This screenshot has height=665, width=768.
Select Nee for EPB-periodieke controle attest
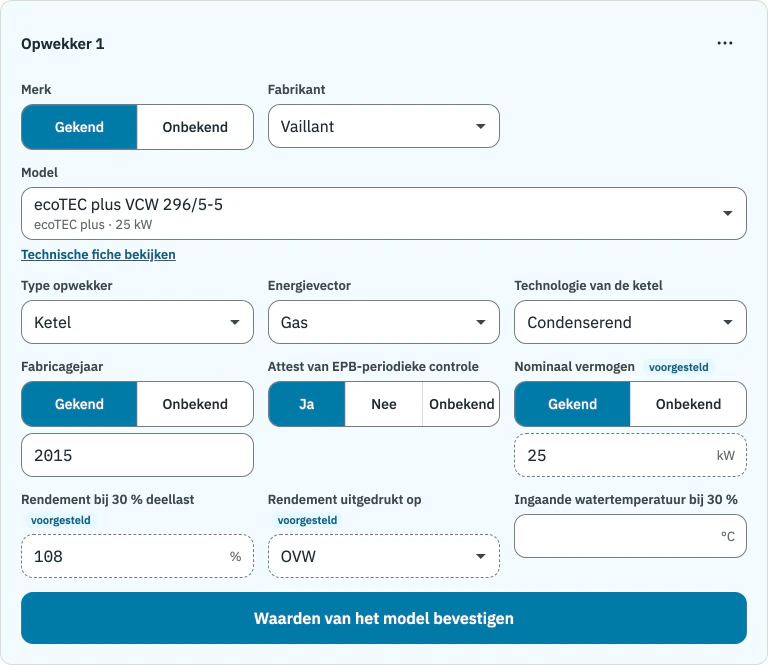(x=384, y=404)
